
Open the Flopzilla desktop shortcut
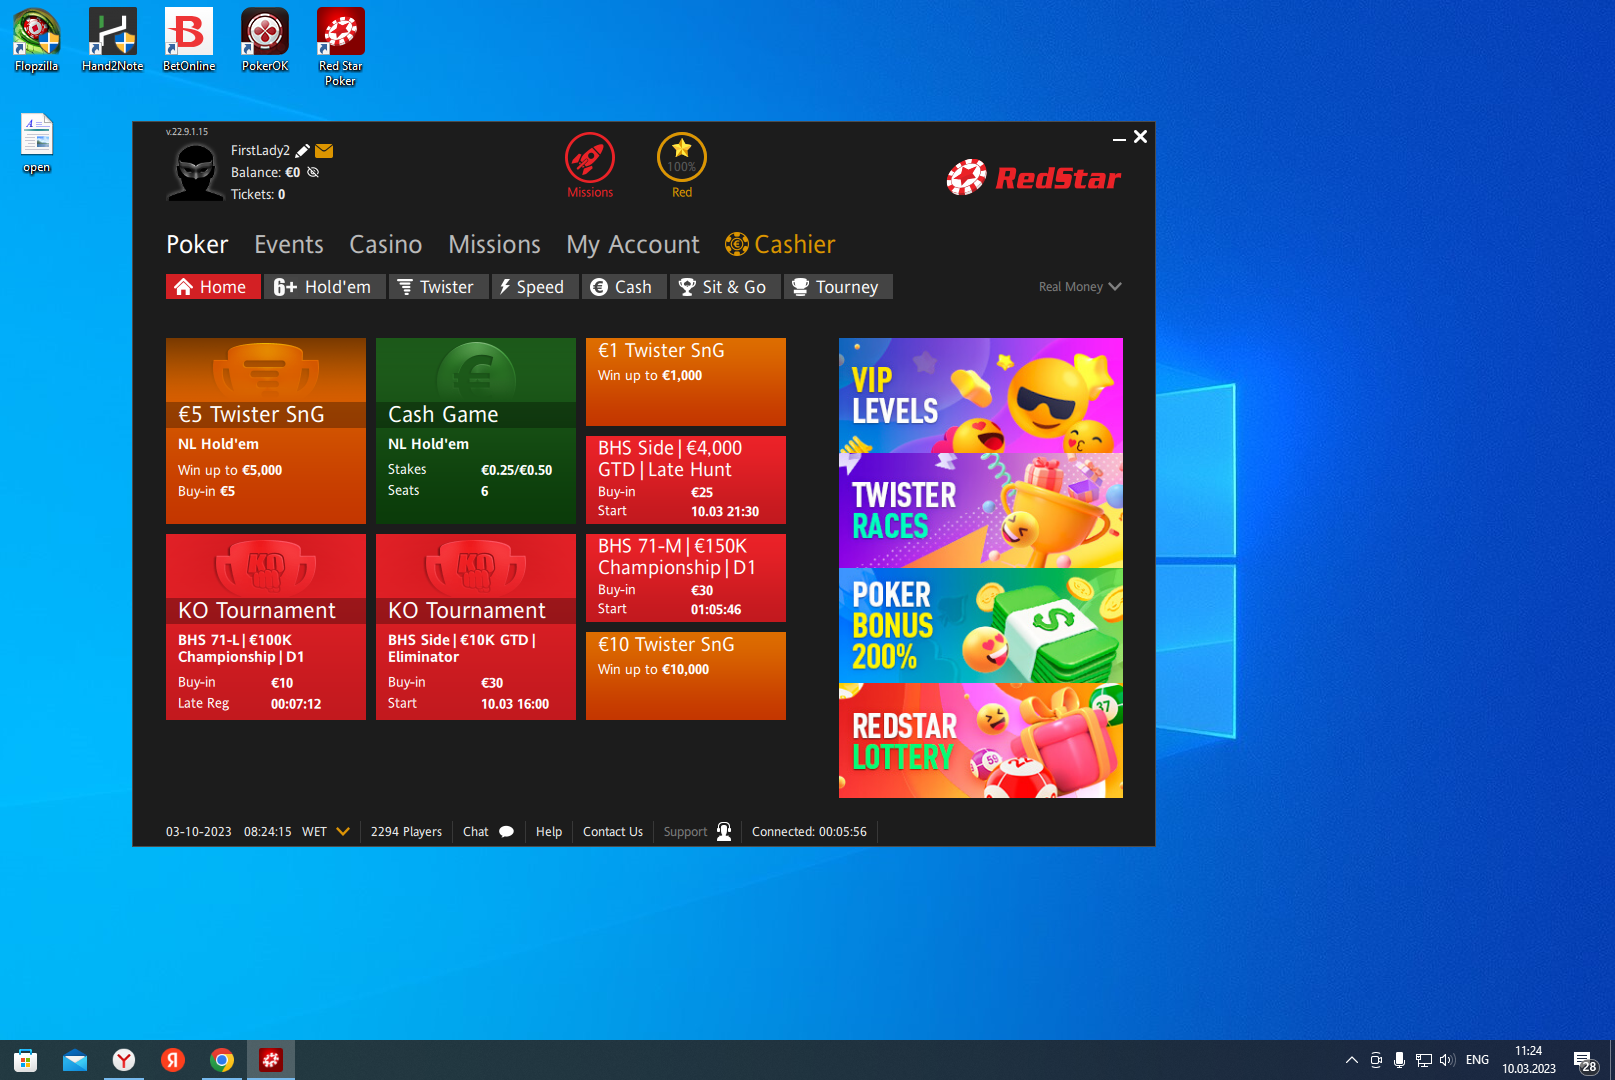pos(37,41)
